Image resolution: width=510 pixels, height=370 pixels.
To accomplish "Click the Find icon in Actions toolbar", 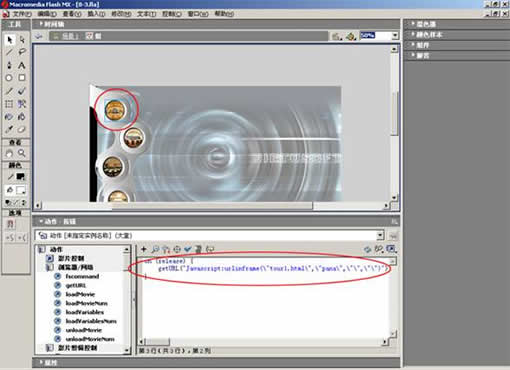I will [155, 249].
